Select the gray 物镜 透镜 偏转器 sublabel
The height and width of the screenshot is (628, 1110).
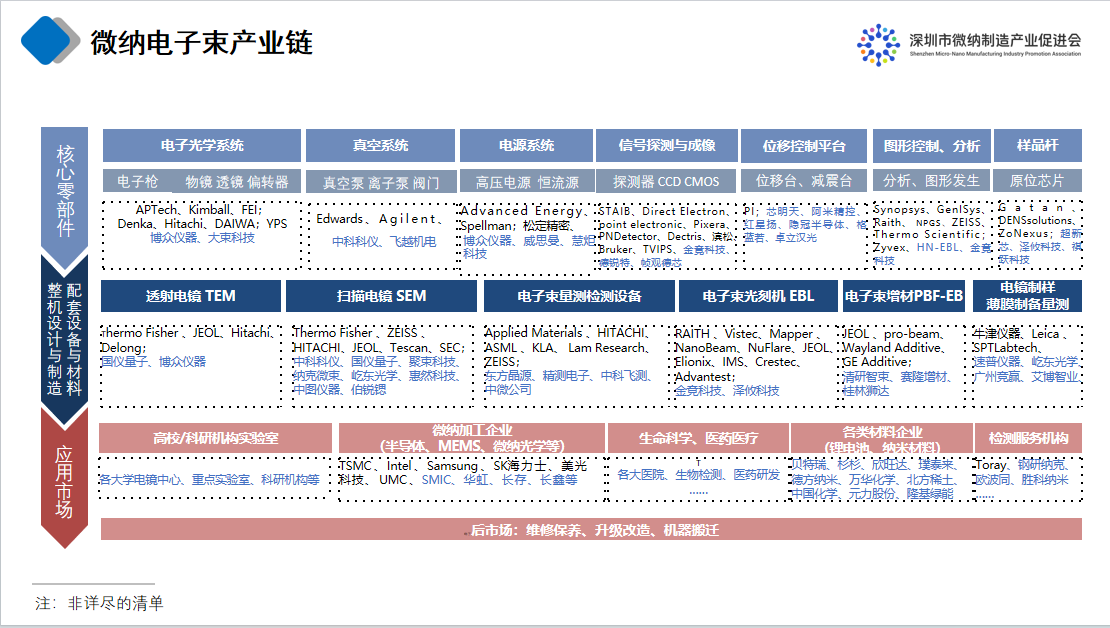[237, 181]
